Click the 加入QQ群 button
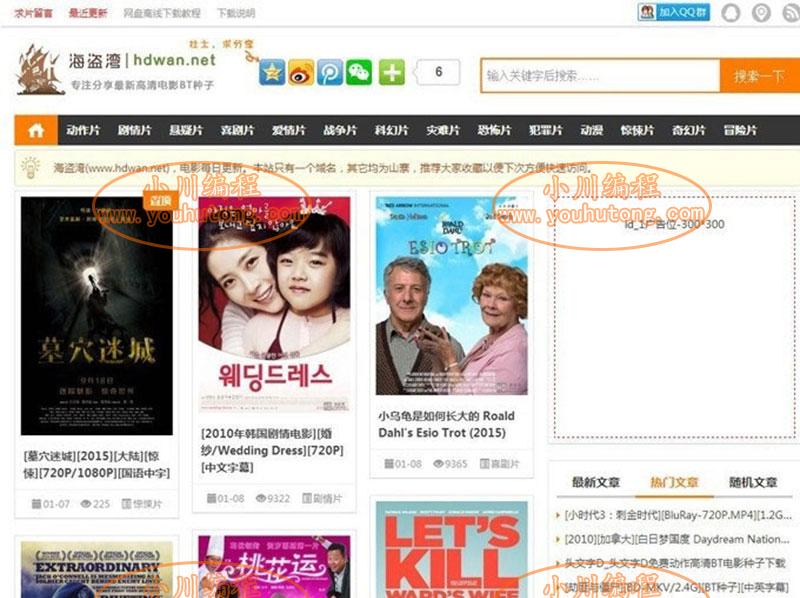800x598 pixels. [x=673, y=12]
